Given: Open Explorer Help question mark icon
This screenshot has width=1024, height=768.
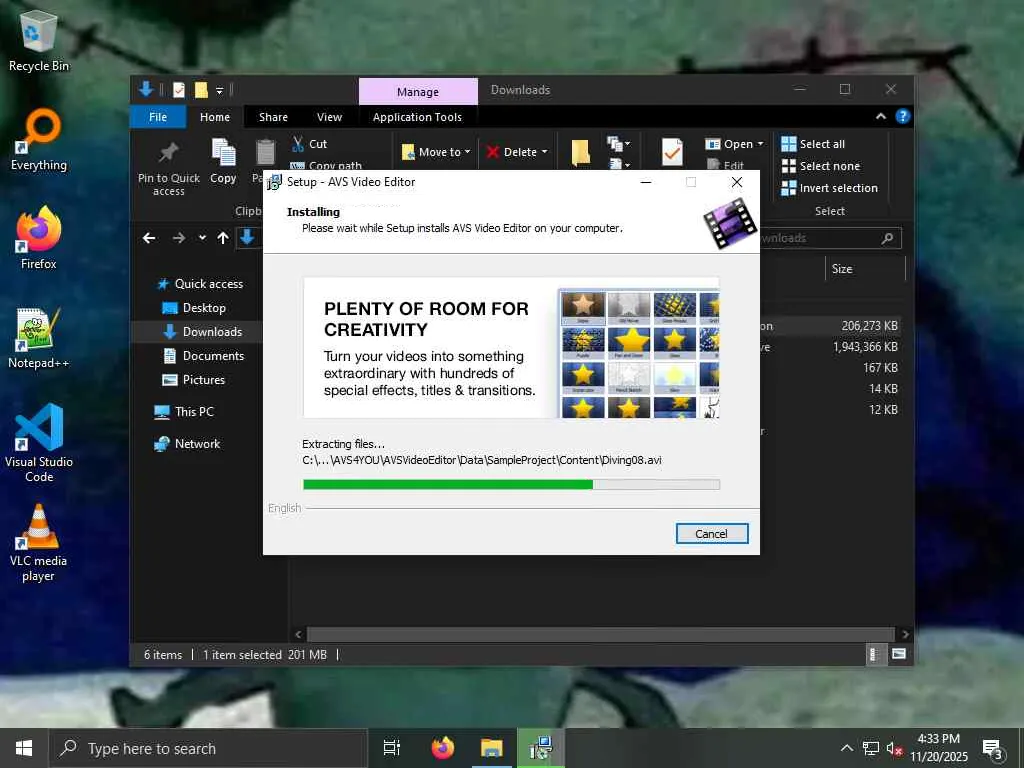Looking at the screenshot, I should (x=903, y=116).
